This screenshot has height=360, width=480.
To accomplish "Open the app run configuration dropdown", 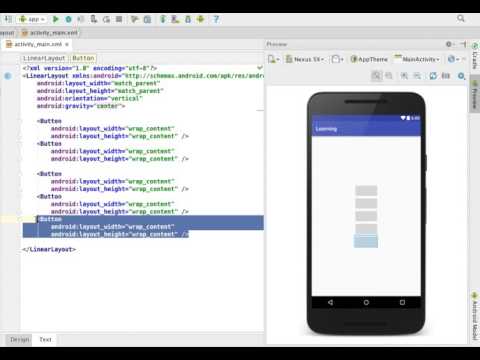I will [x=32, y=19].
